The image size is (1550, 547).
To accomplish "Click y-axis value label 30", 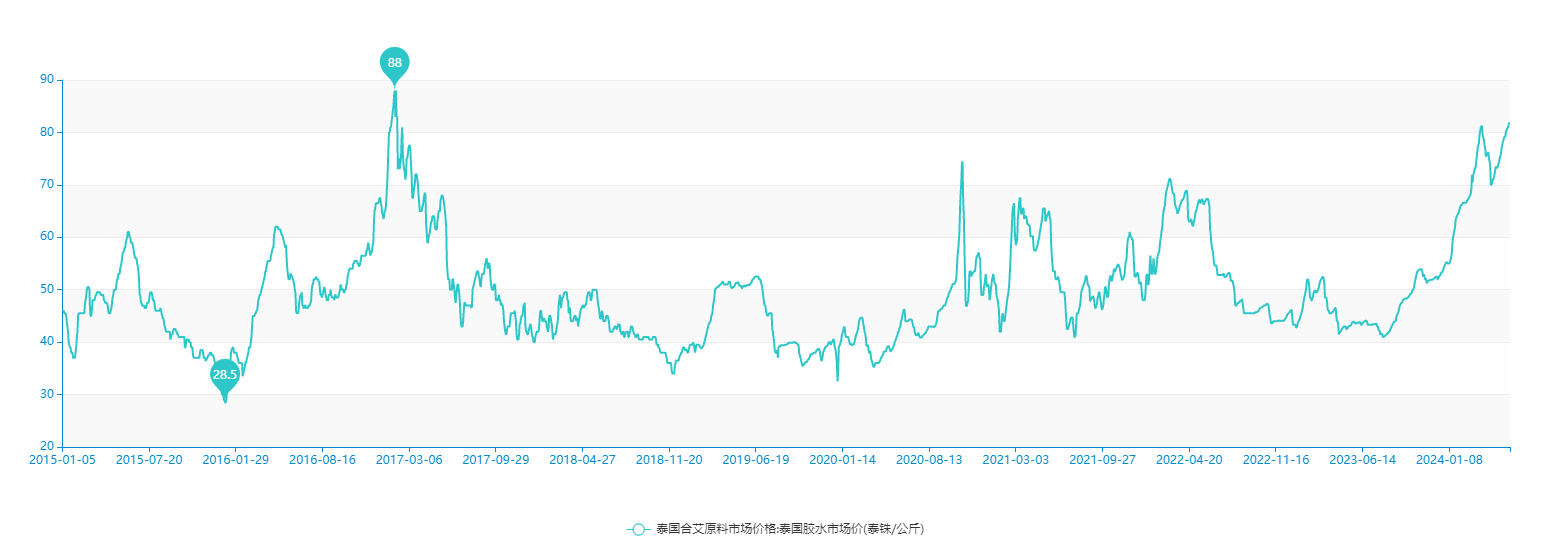I will click(47, 394).
